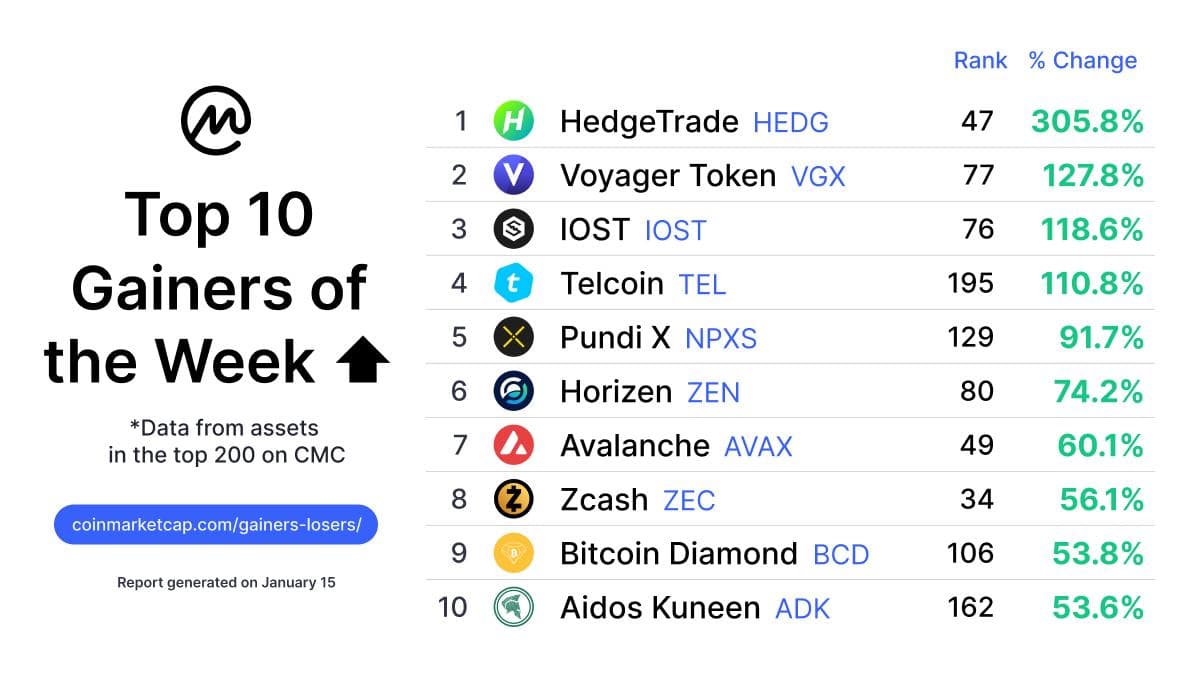Open the coinmarketcap.com/gainers-losers/ link button
1200x676 pixels.
click(216, 524)
